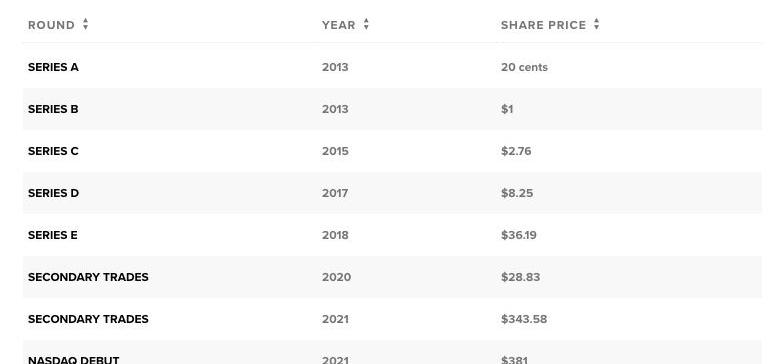Image resolution: width=770 pixels, height=364 pixels.
Task: Click the $2.76 share price cell
Action: point(516,151)
